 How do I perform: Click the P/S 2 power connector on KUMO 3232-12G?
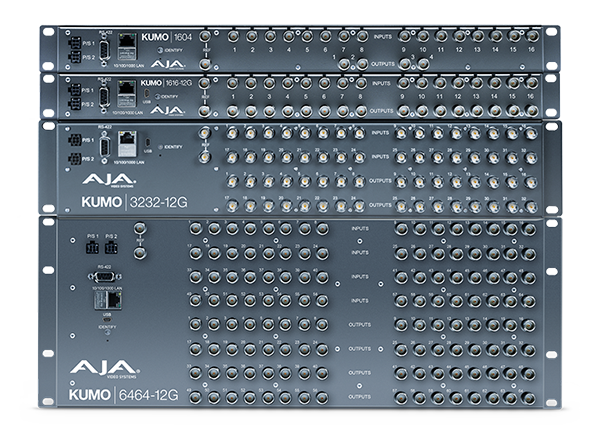click(x=75, y=158)
